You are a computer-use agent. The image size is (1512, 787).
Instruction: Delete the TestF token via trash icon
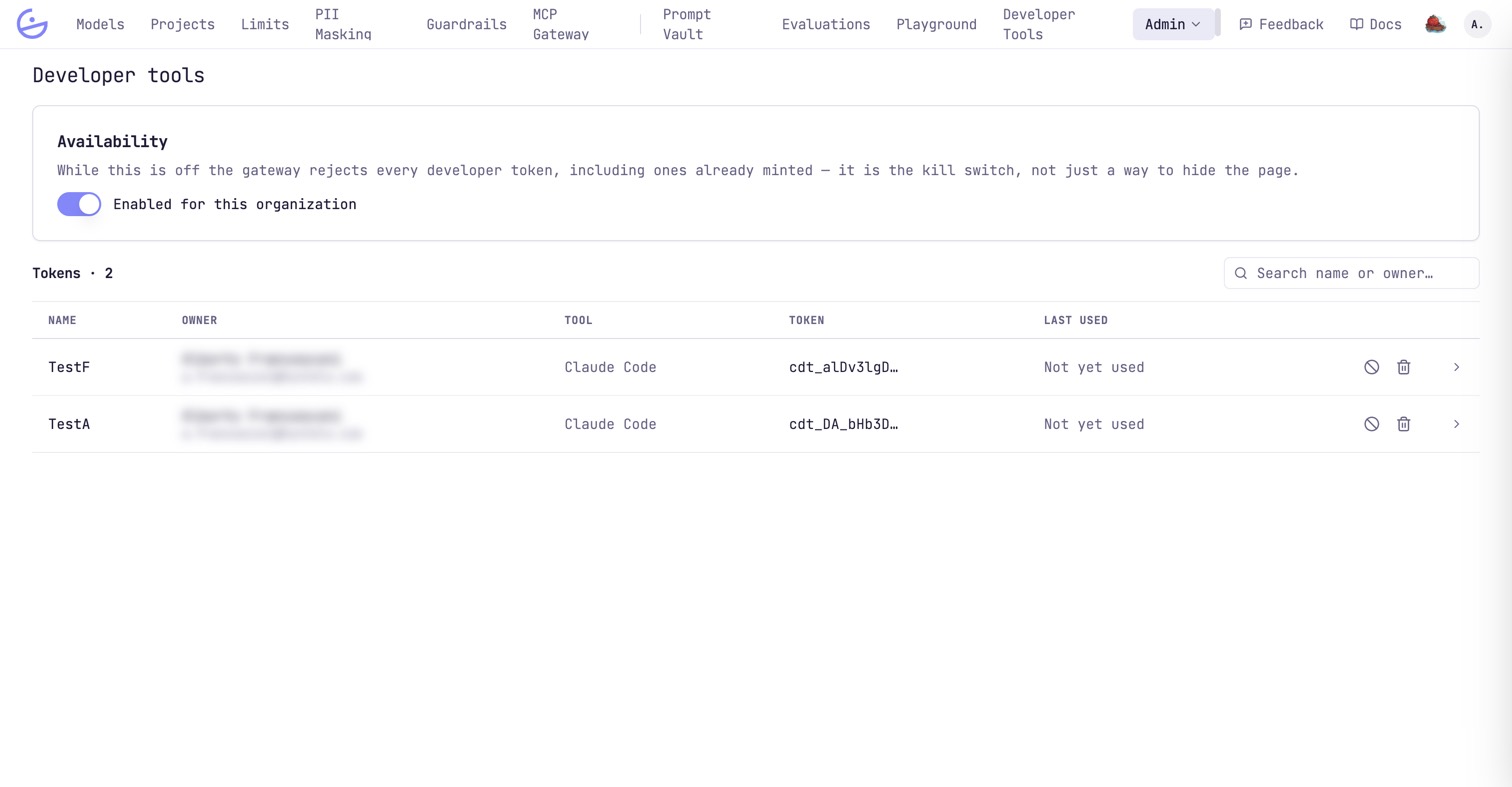1404,367
